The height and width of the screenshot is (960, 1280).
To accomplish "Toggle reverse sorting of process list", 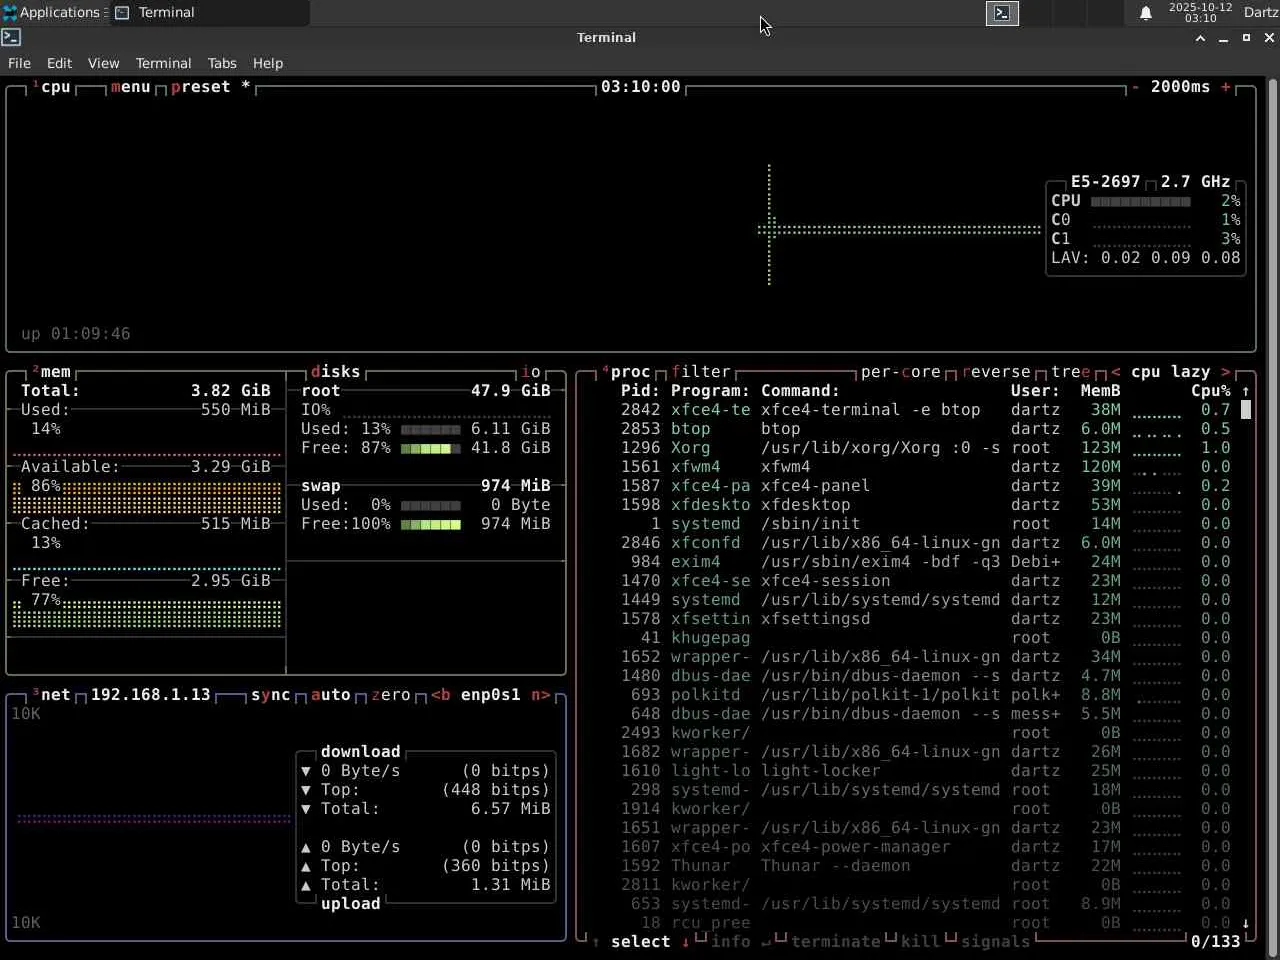I will point(996,372).
